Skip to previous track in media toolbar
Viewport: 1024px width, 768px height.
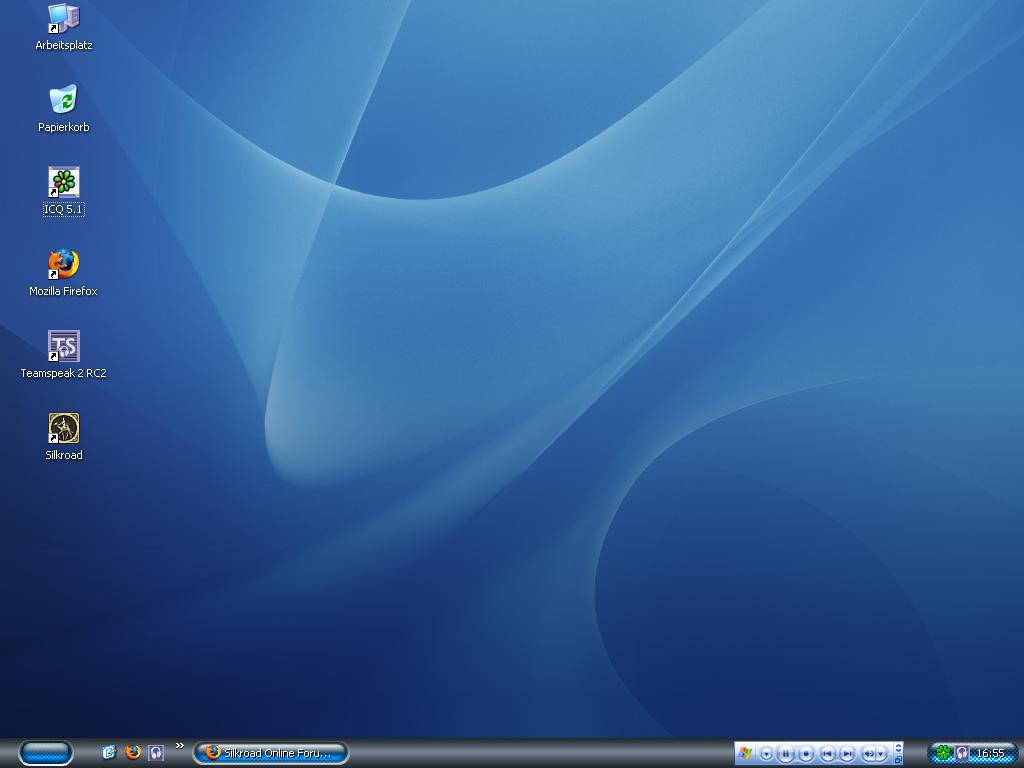point(827,754)
